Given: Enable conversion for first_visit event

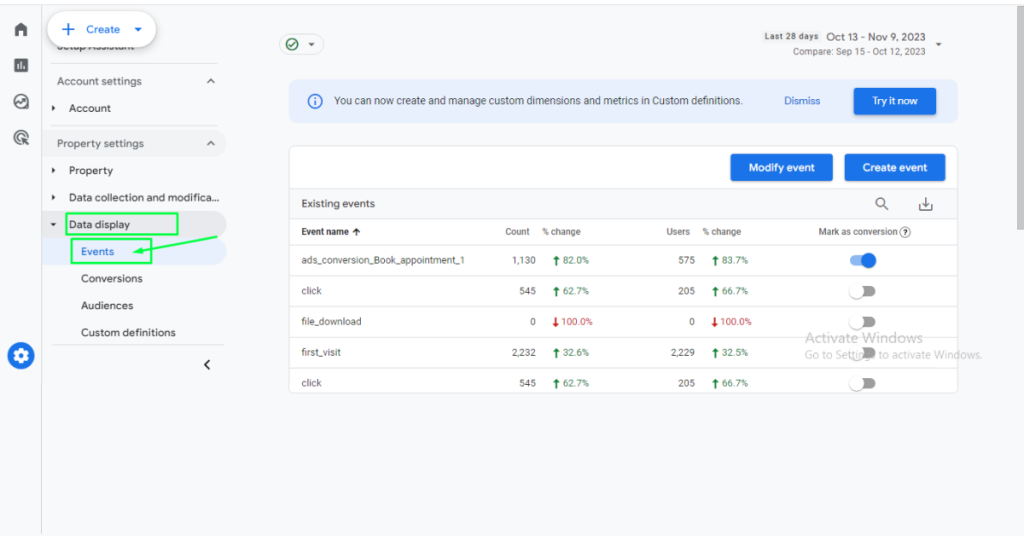Looking at the screenshot, I should coord(862,353).
